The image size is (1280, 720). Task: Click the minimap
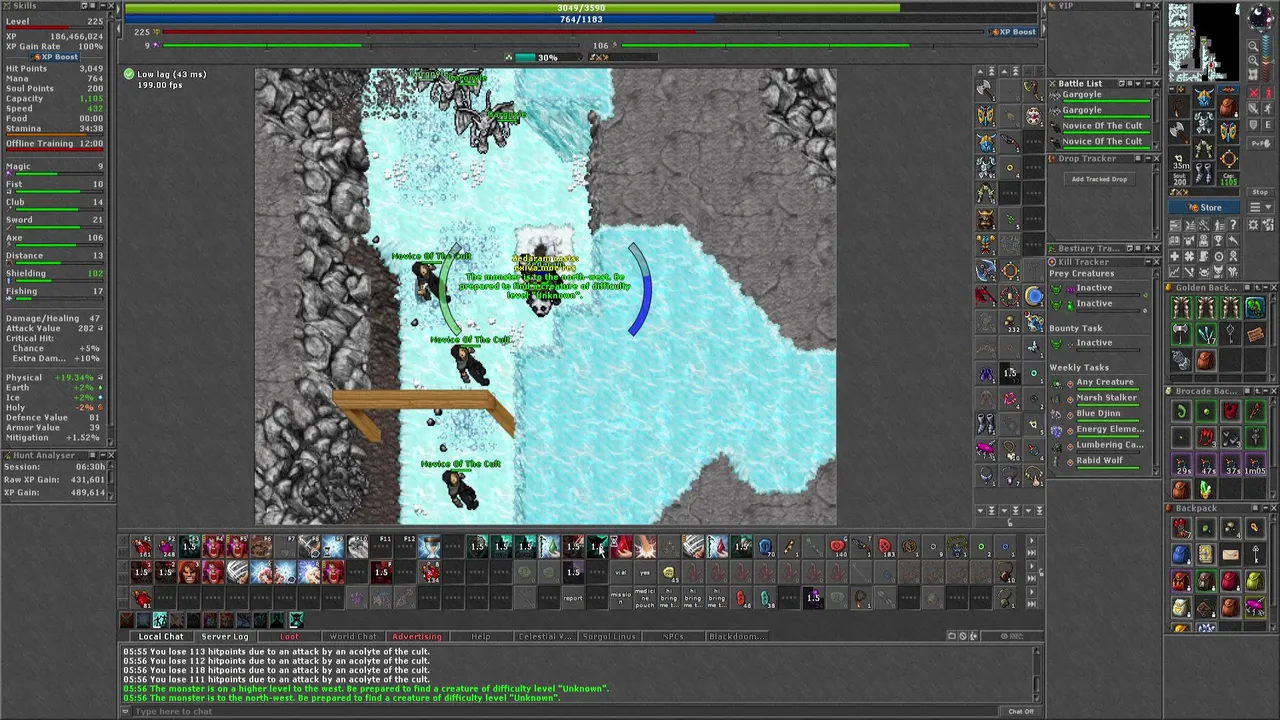point(1204,42)
